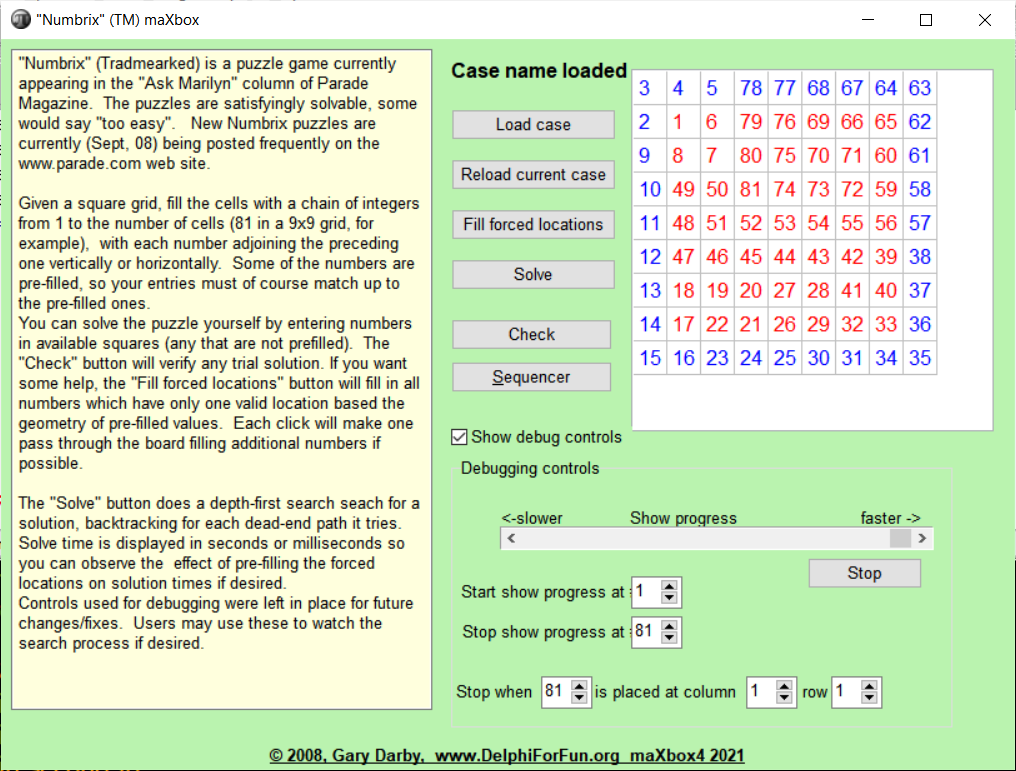
Task: Click the Load case button
Action: point(533,125)
